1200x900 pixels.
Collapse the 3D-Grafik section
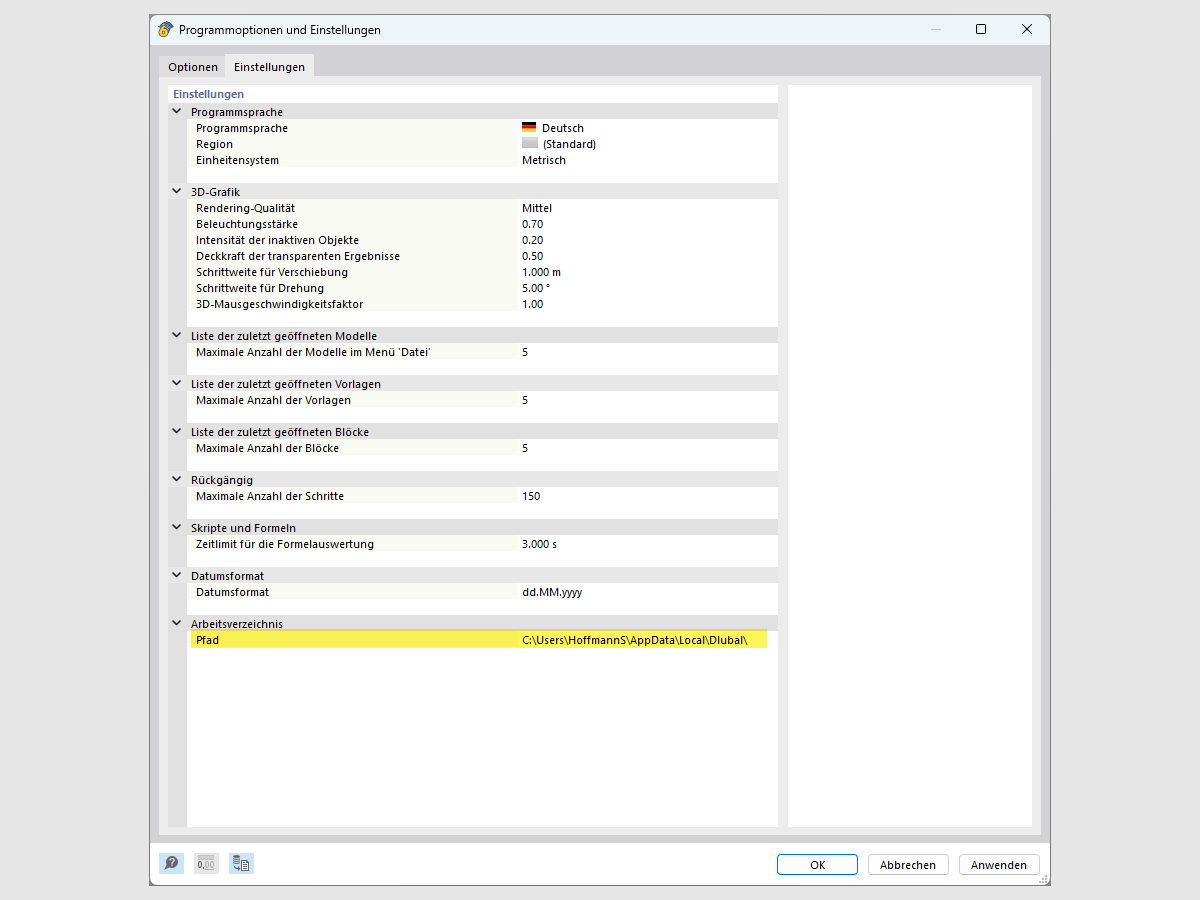[x=176, y=190]
